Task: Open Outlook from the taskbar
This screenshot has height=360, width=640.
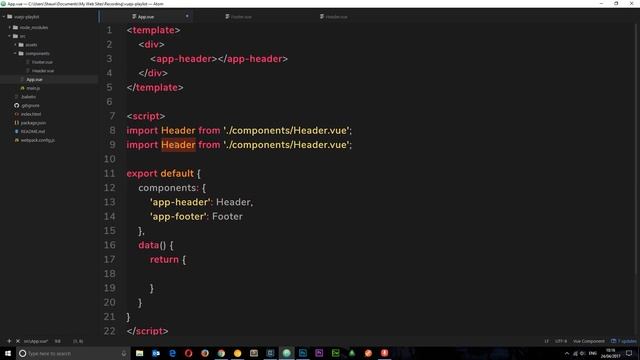Action: 156,353
